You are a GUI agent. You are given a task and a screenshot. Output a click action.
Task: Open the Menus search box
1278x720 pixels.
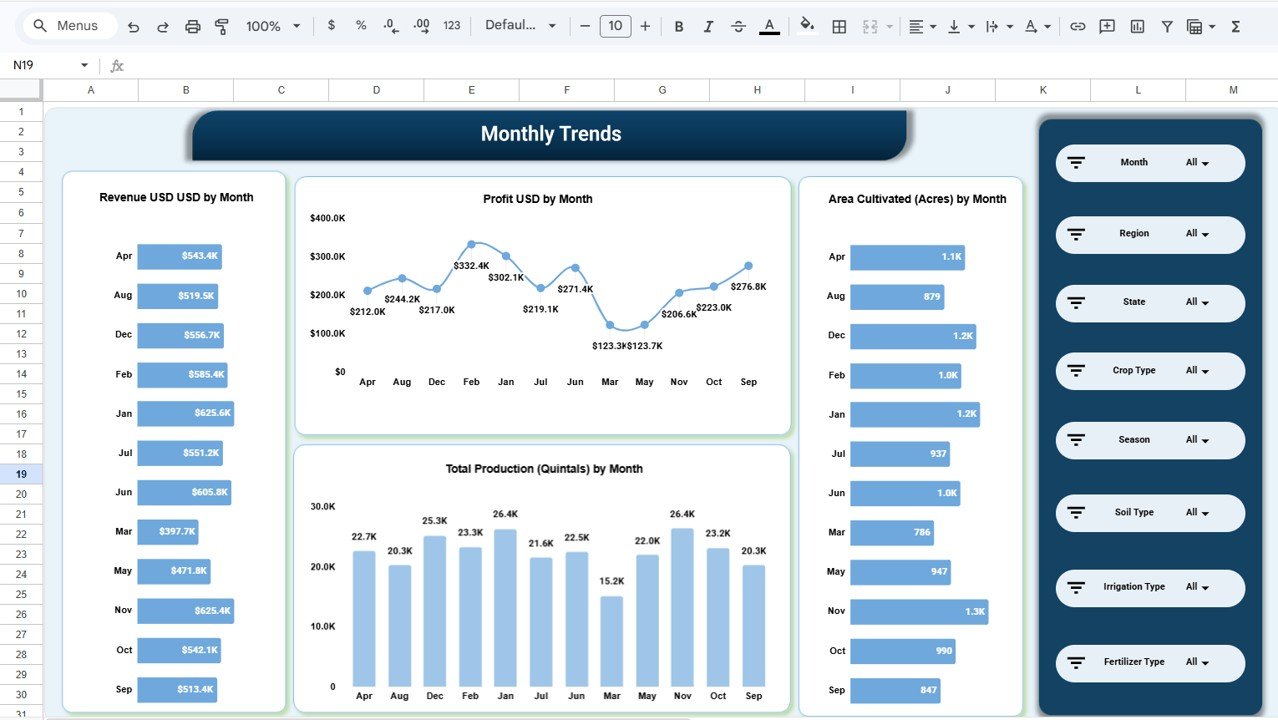pyautogui.click(x=68, y=25)
